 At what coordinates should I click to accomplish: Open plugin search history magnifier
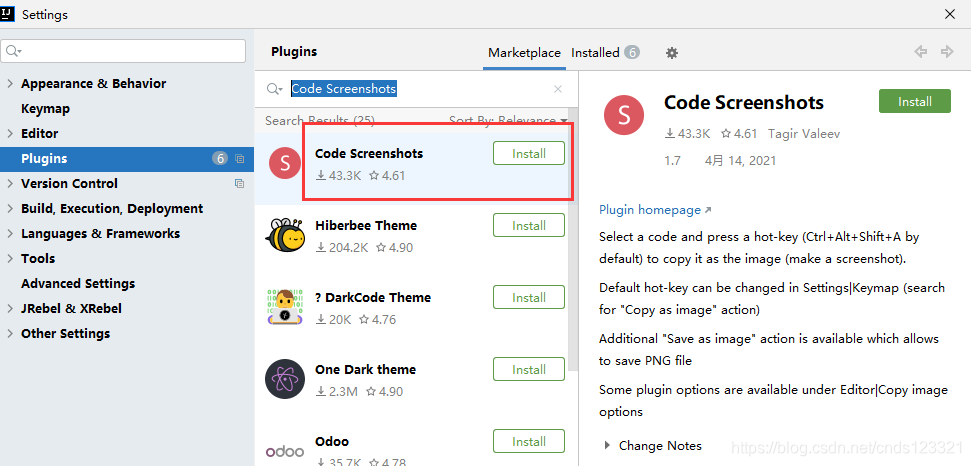(274, 89)
